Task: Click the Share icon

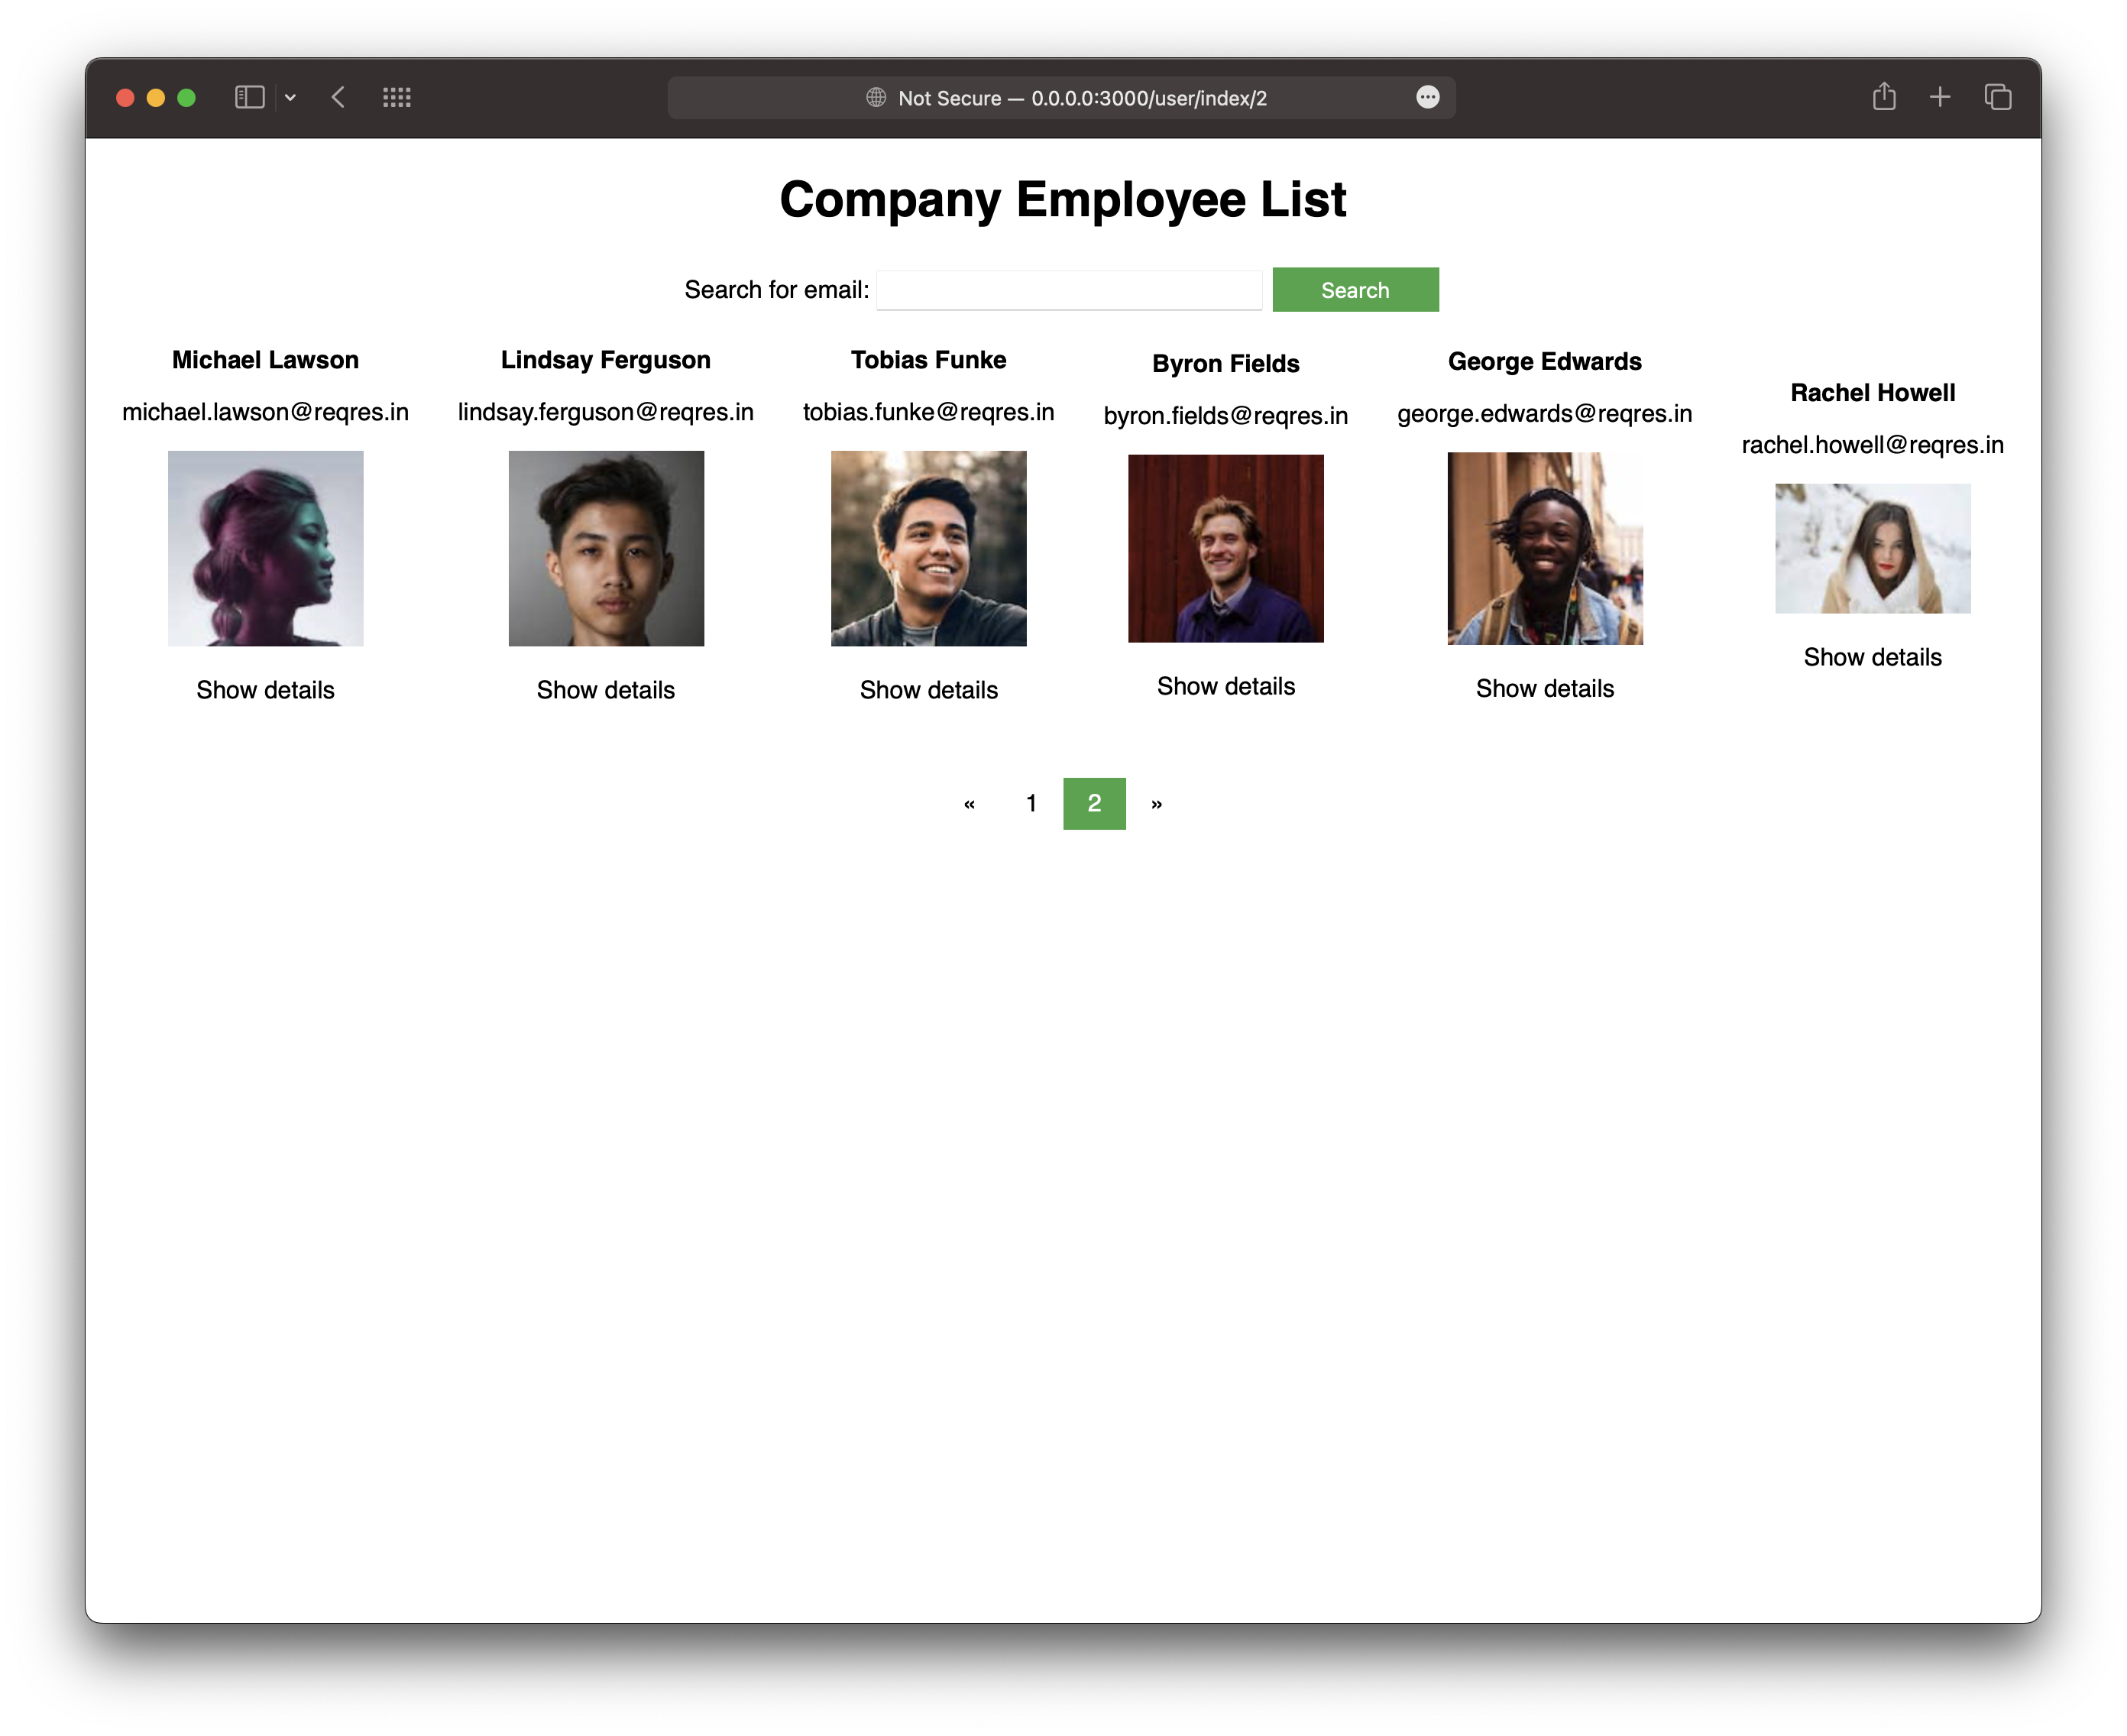Action: [x=1884, y=96]
